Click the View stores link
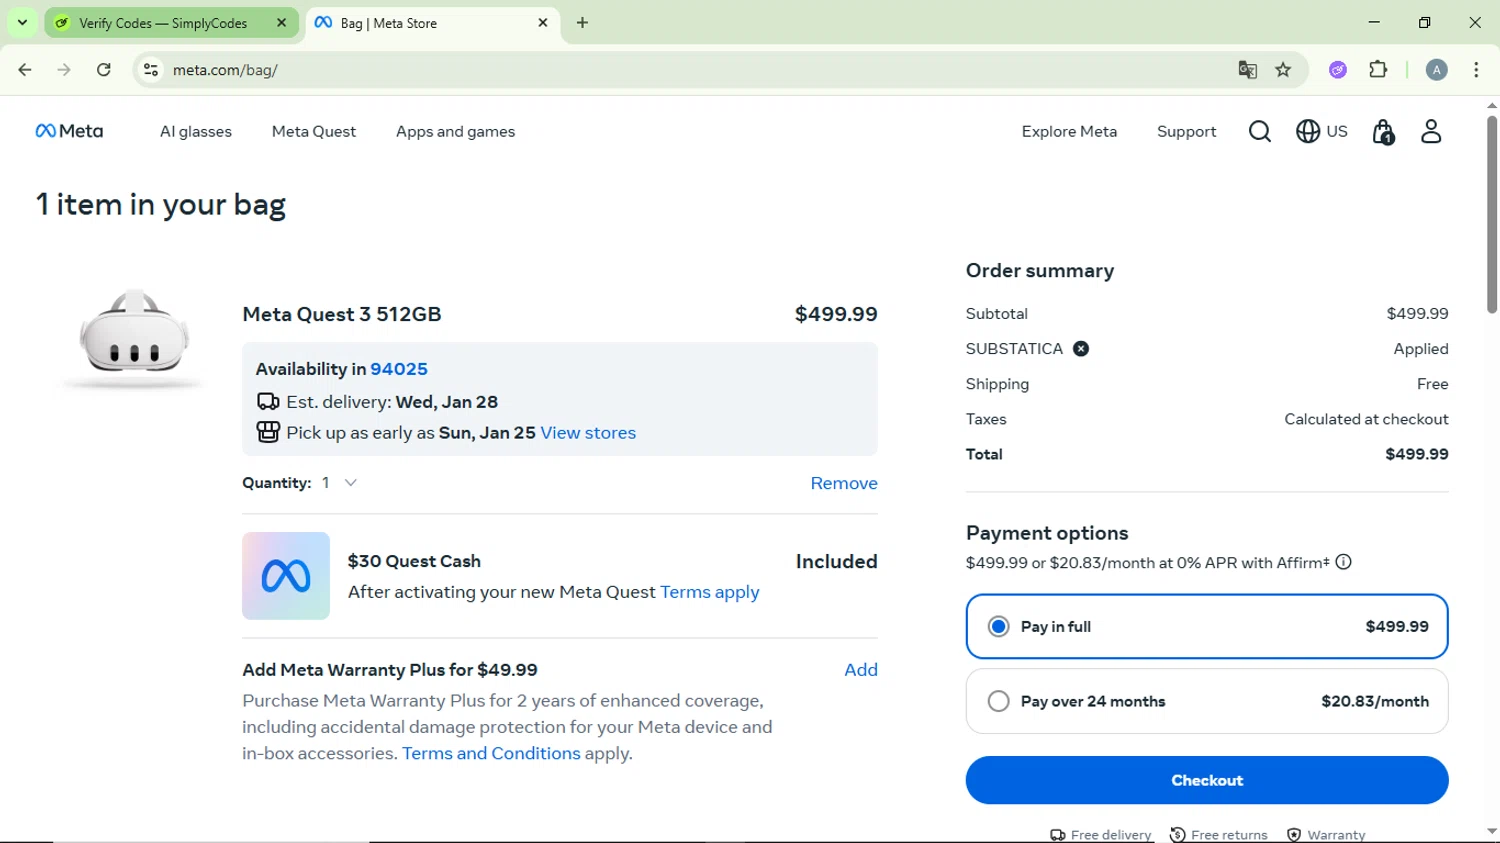Viewport: 1500px width, 843px height. pyautogui.click(x=588, y=433)
